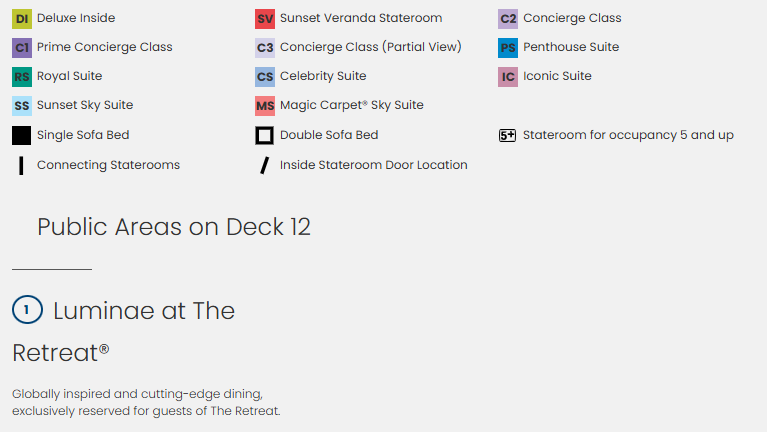The image size is (767, 432).
Task: Select the C2 Concierge Class badge
Action: coord(508,18)
